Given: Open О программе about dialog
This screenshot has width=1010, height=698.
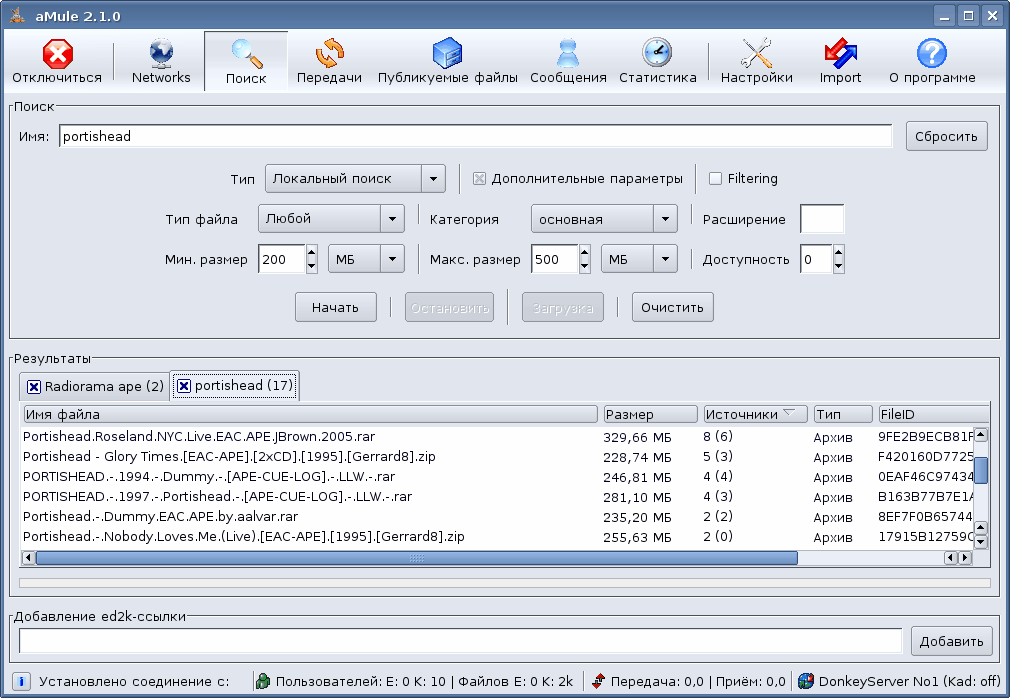Looking at the screenshot, I should 932,61.
